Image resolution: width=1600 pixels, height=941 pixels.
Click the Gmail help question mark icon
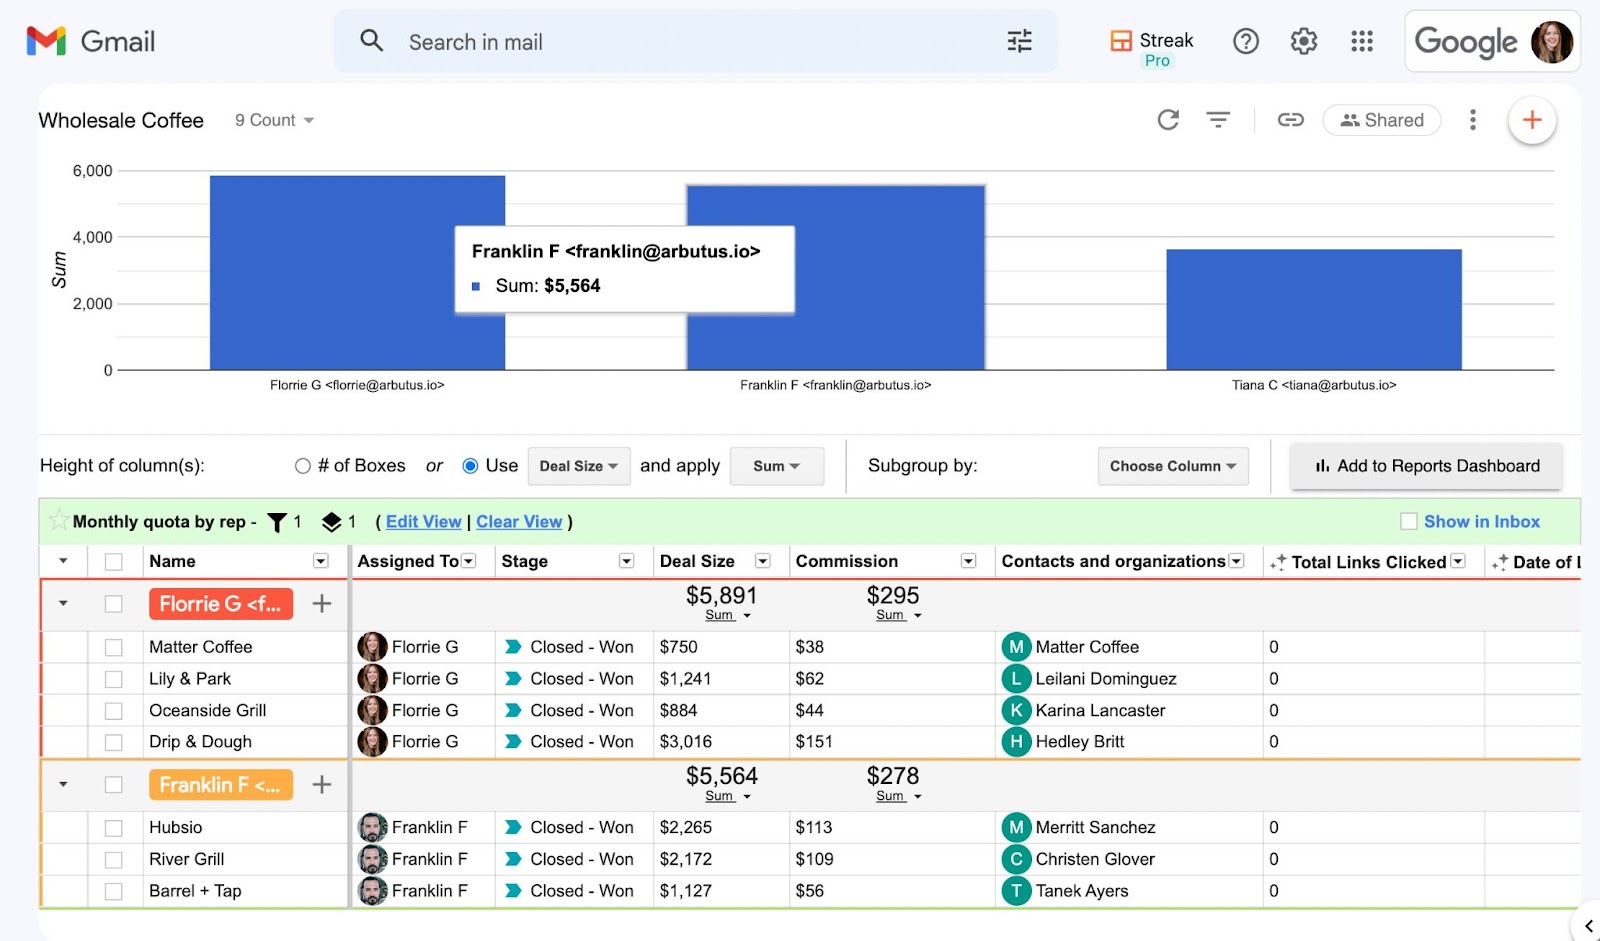[1245, 41]
